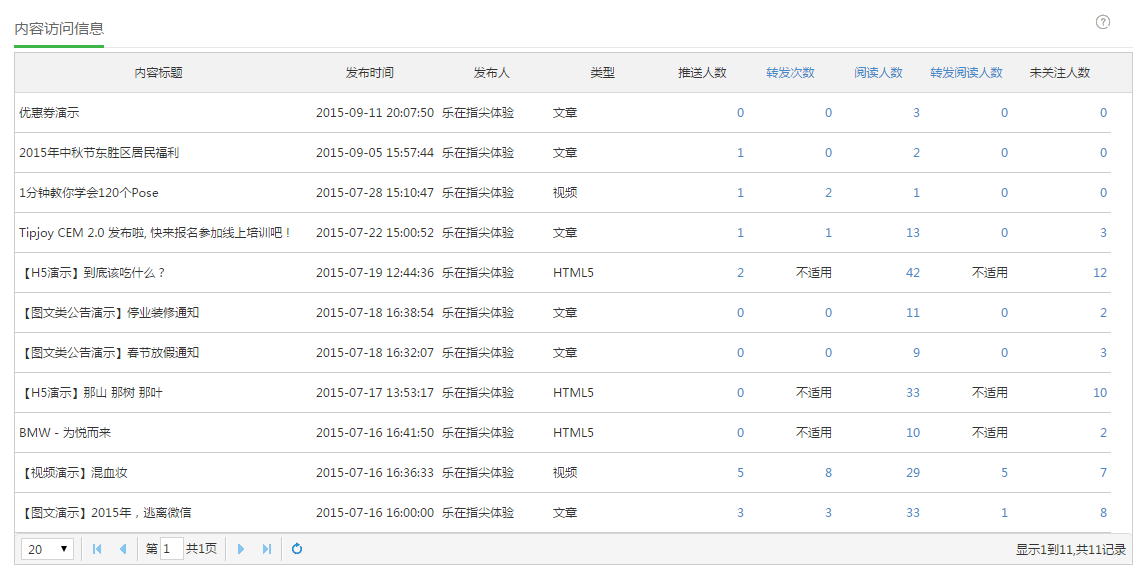Click unfollowed count 12 for 到底该吃什么 row

pos(1100,273)
